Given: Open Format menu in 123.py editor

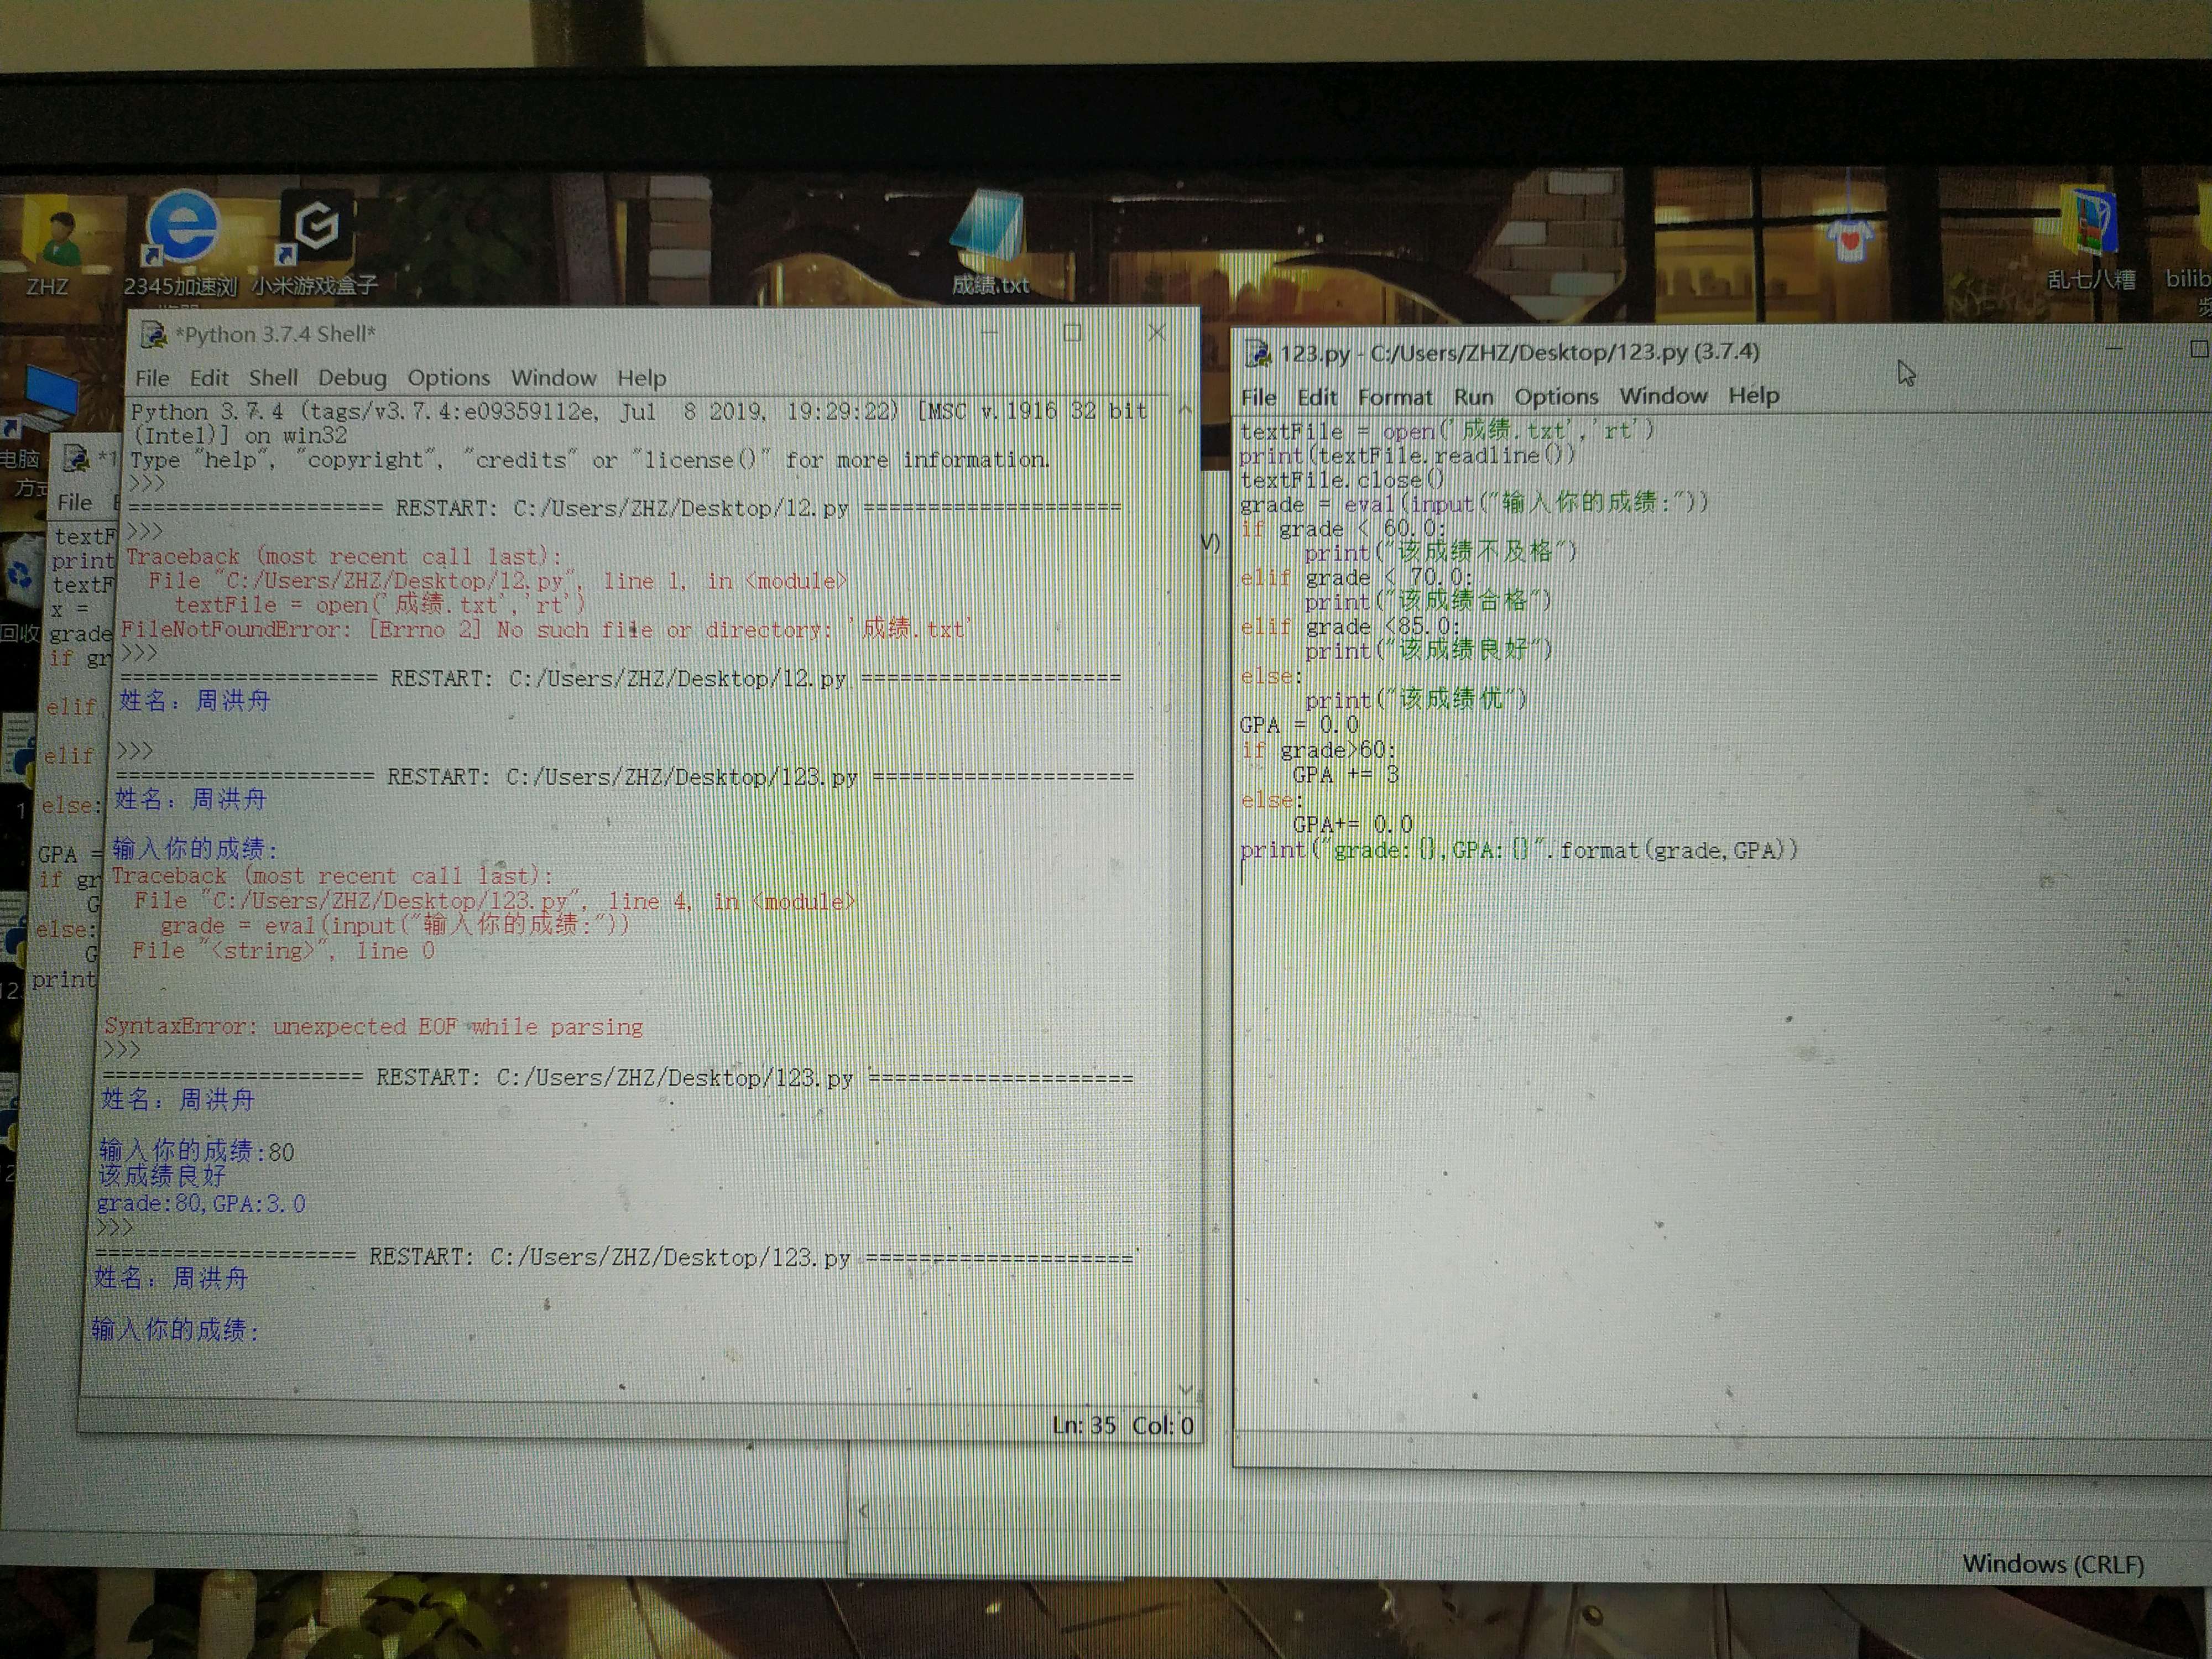Looking at the screenshot, I should (x=1394, y=397).
